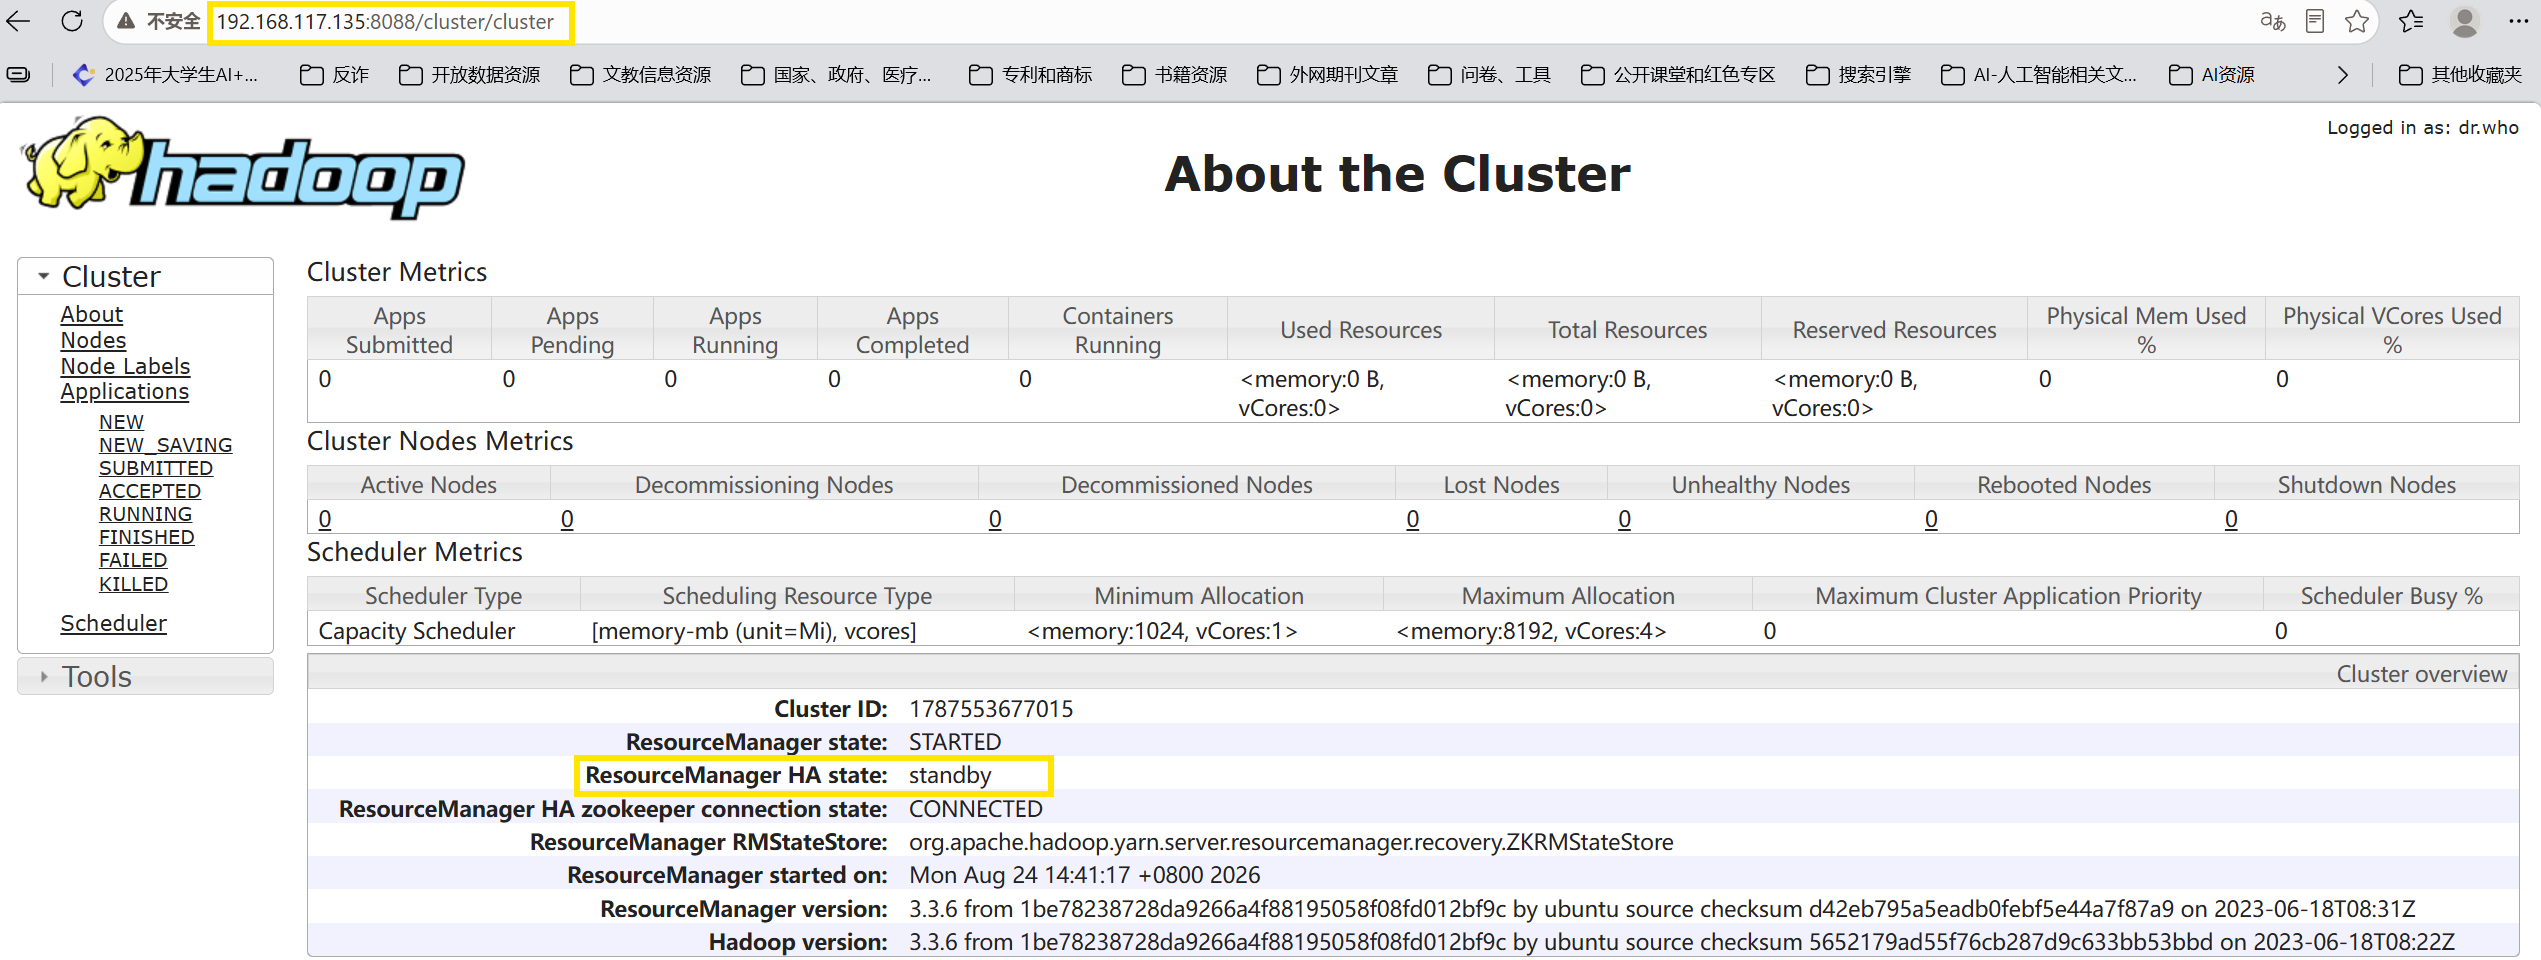
Task: Open the 国家、政府、医疗 bookmark folder
Action: 837,75
